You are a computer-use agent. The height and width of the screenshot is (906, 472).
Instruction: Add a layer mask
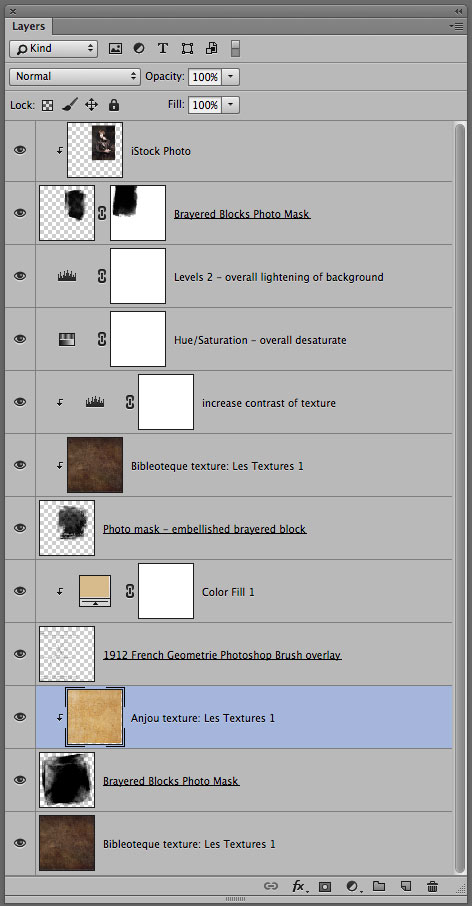tap(325, 886)
